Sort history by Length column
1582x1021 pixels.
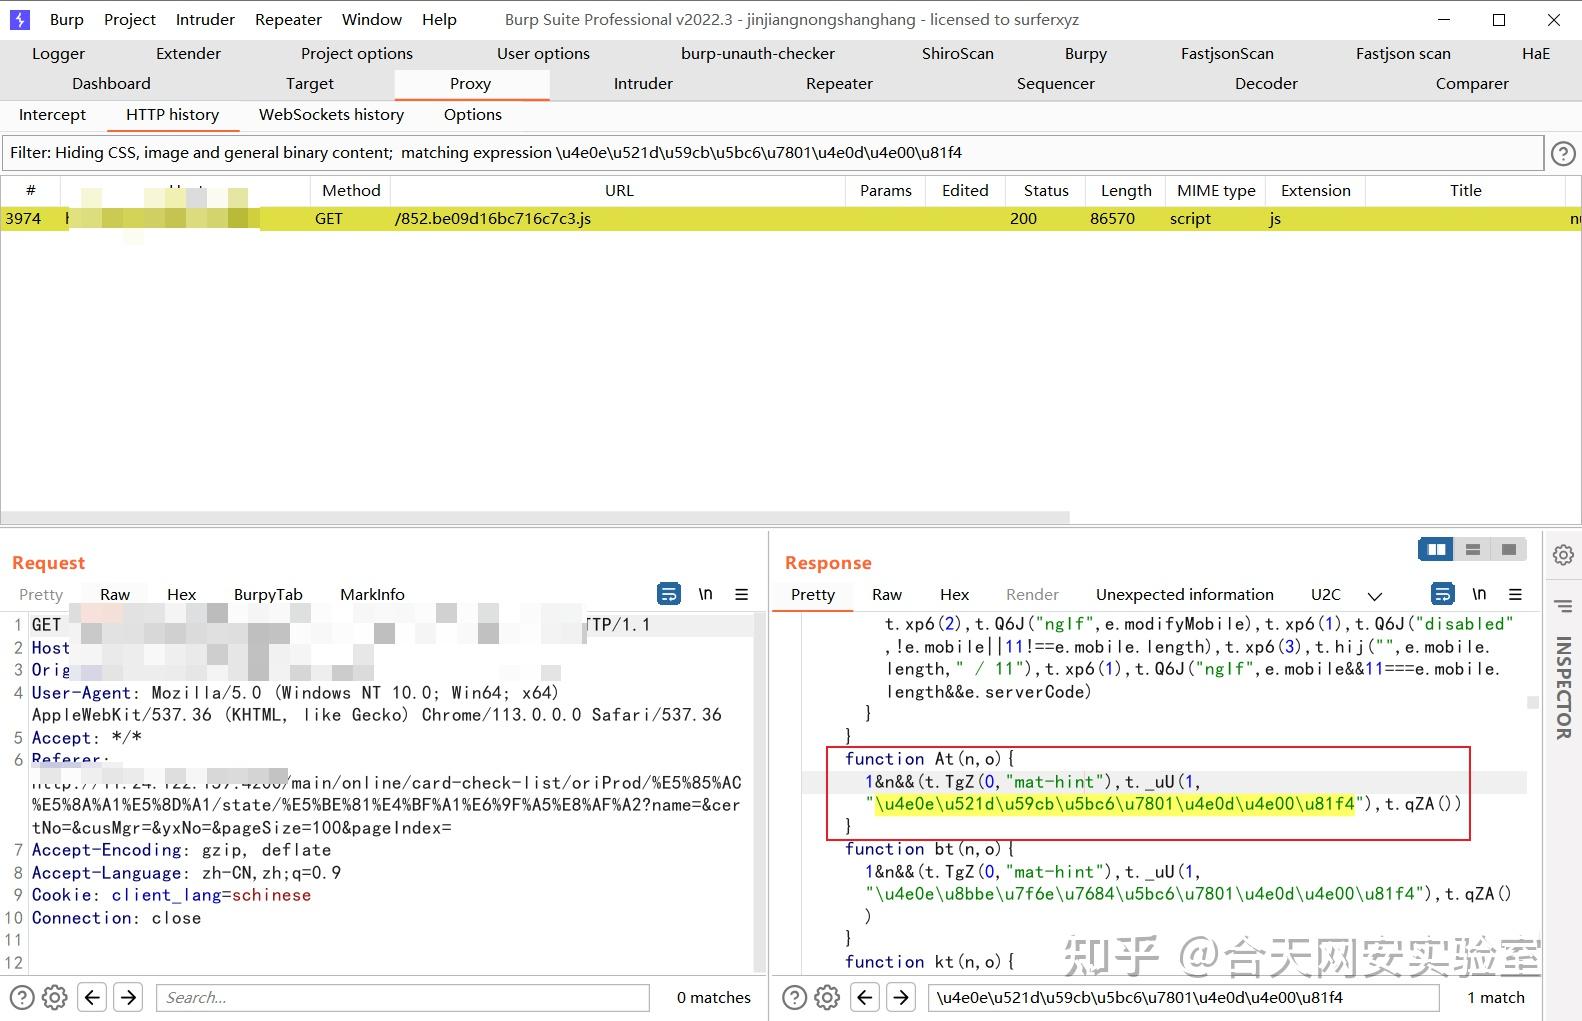(1126, 190)
